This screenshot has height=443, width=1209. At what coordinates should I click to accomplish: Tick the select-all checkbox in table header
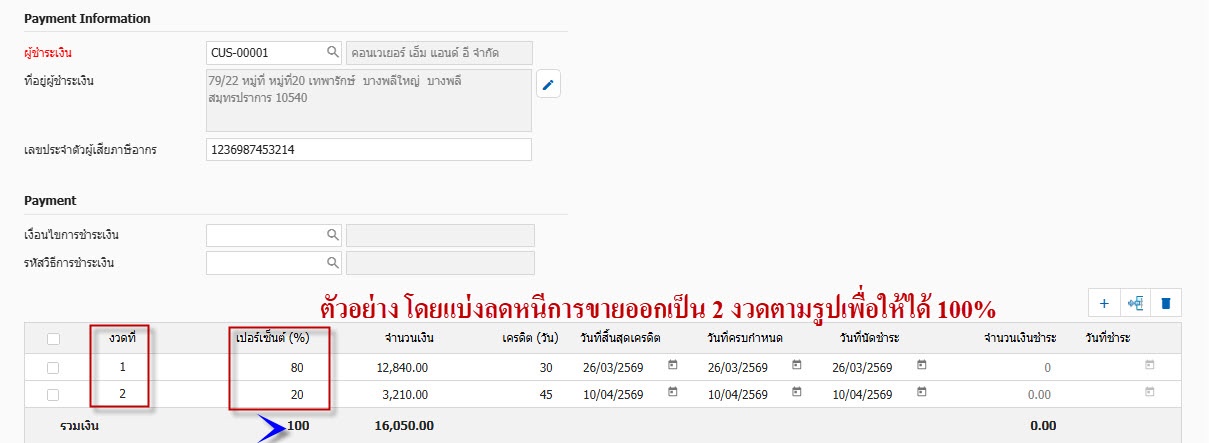54,339
